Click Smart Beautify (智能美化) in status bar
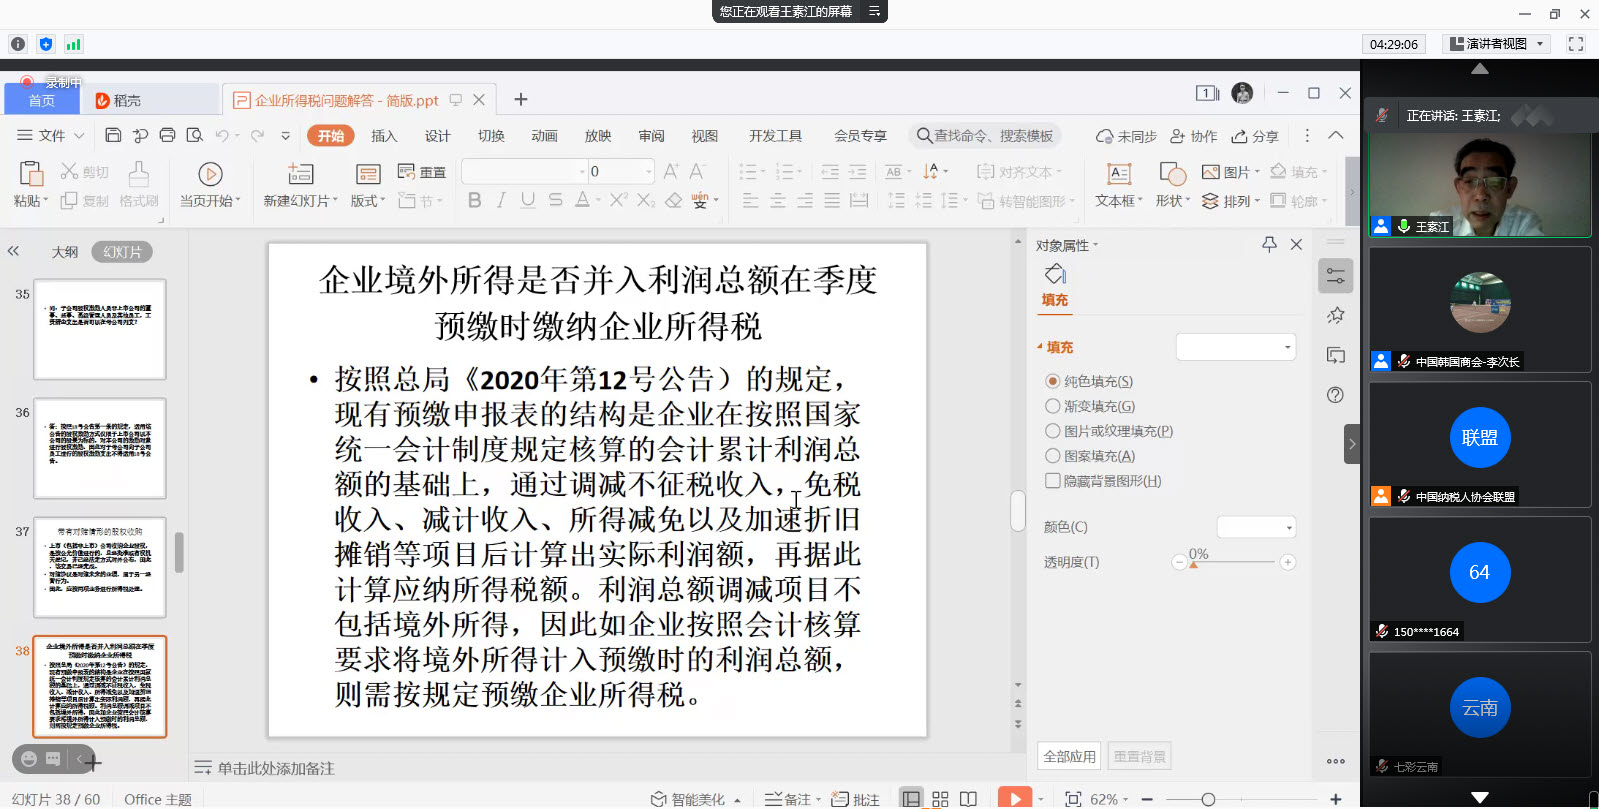1599x809 pixels. 695,799
